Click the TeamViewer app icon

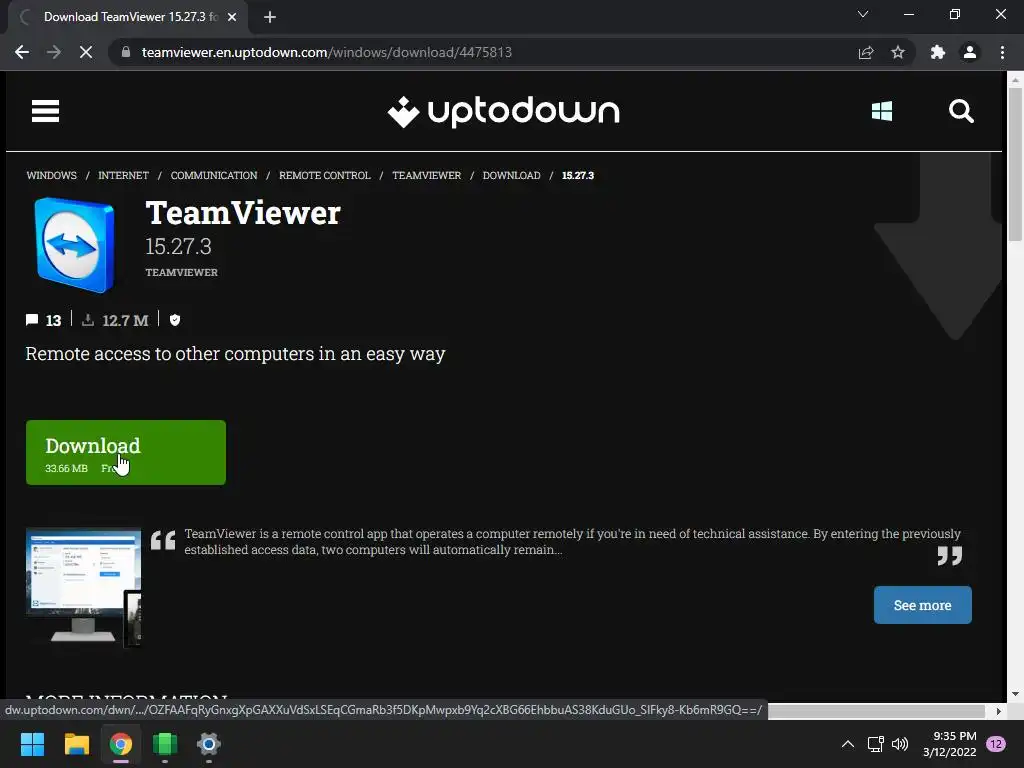tap(74, 244)
